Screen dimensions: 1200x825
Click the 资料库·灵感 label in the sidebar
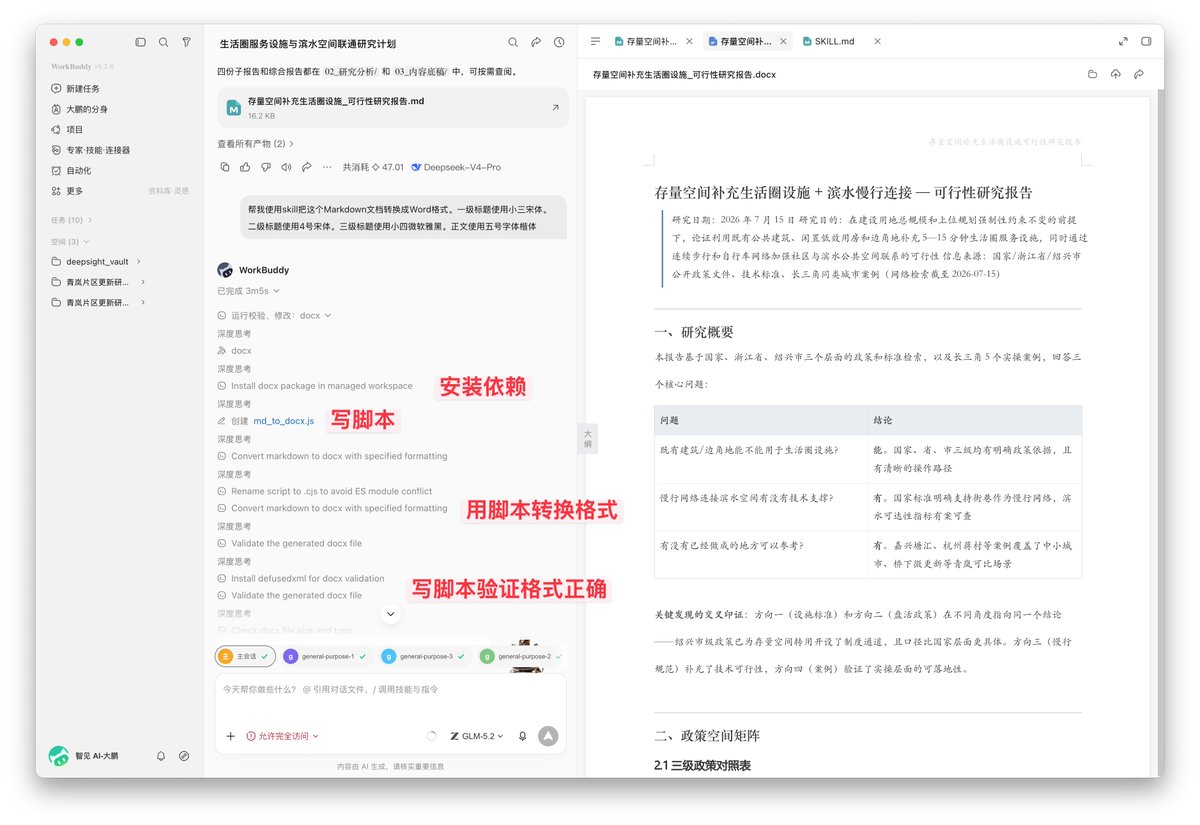click(x=168, y=191)
